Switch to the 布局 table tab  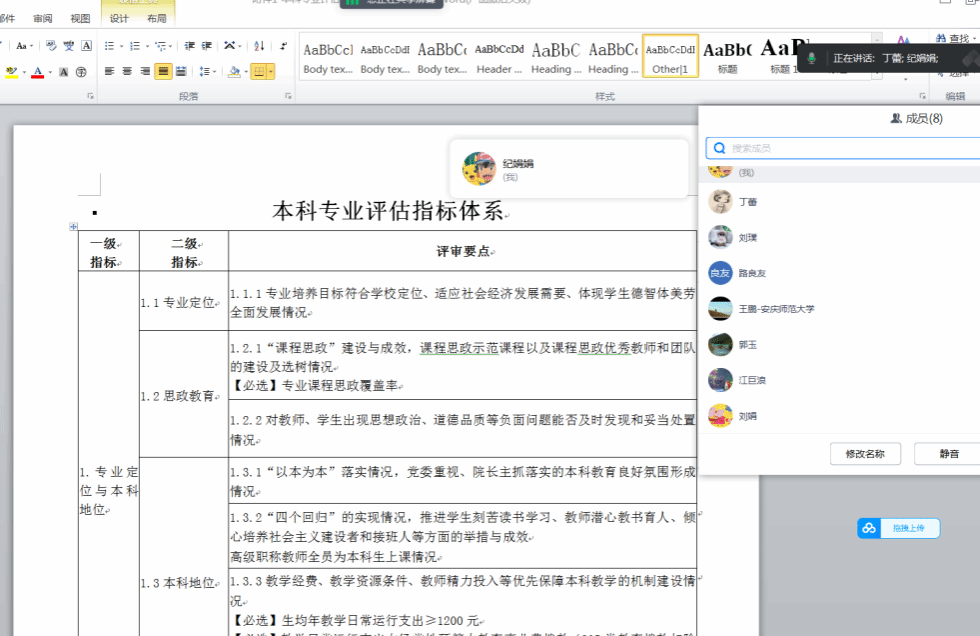[157, 18]
